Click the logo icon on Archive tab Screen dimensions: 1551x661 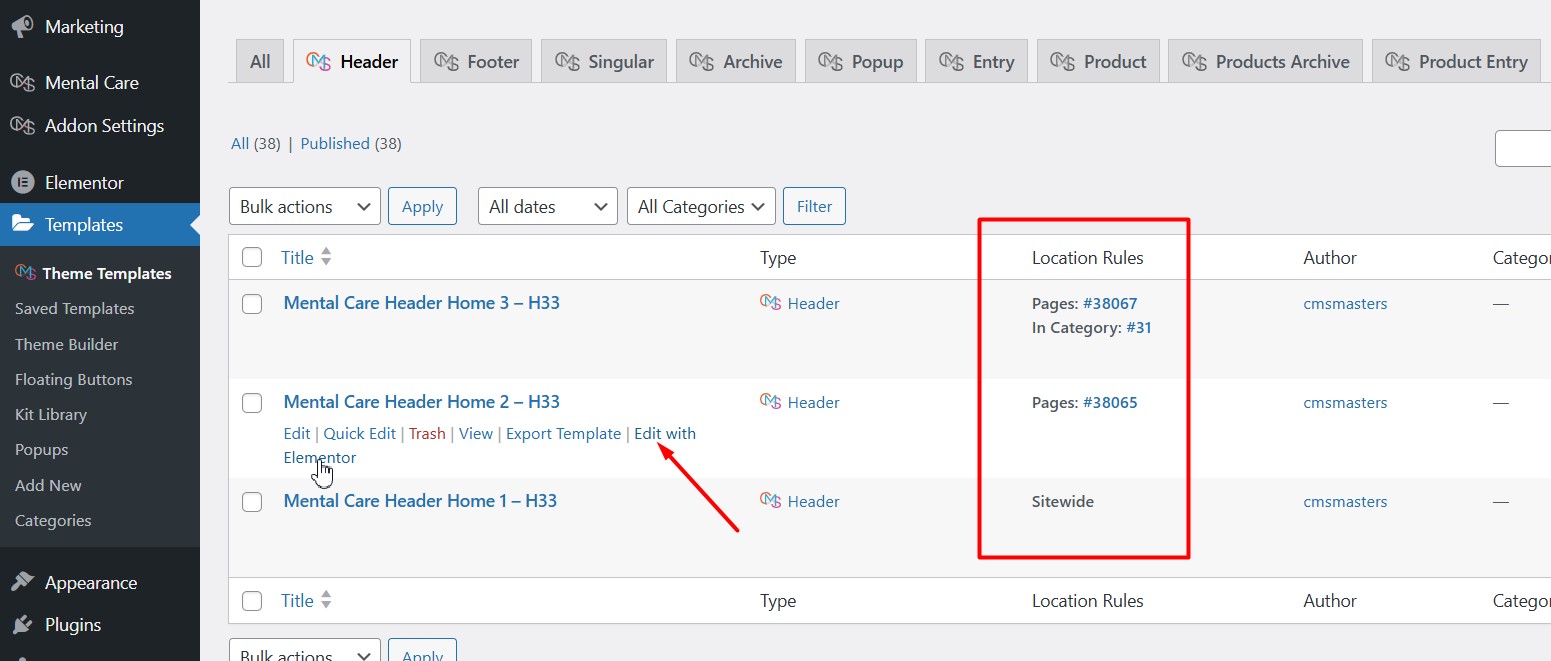pyautogui.click(x=702, y=62)
